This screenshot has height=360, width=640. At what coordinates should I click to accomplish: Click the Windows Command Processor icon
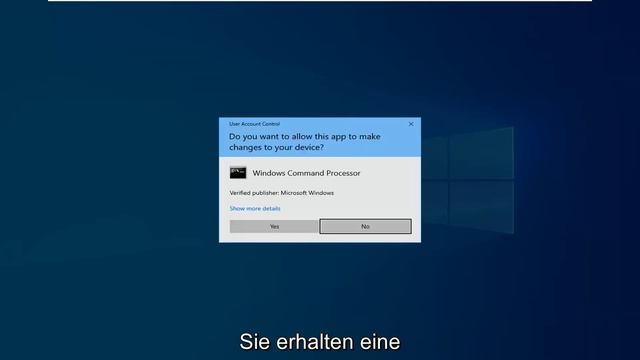tap(238, 173)
